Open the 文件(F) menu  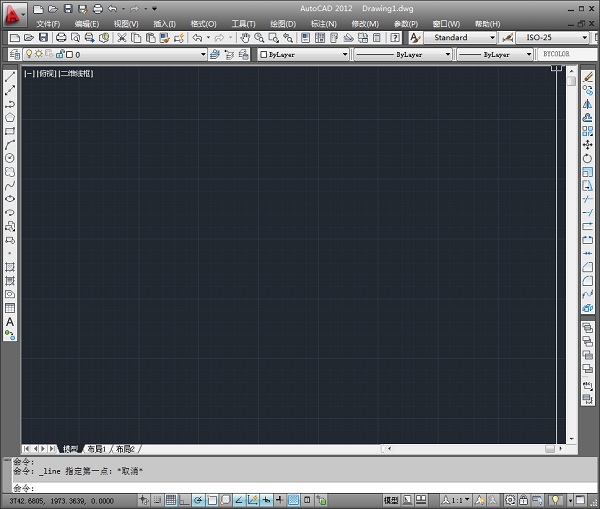click(48, 24)
